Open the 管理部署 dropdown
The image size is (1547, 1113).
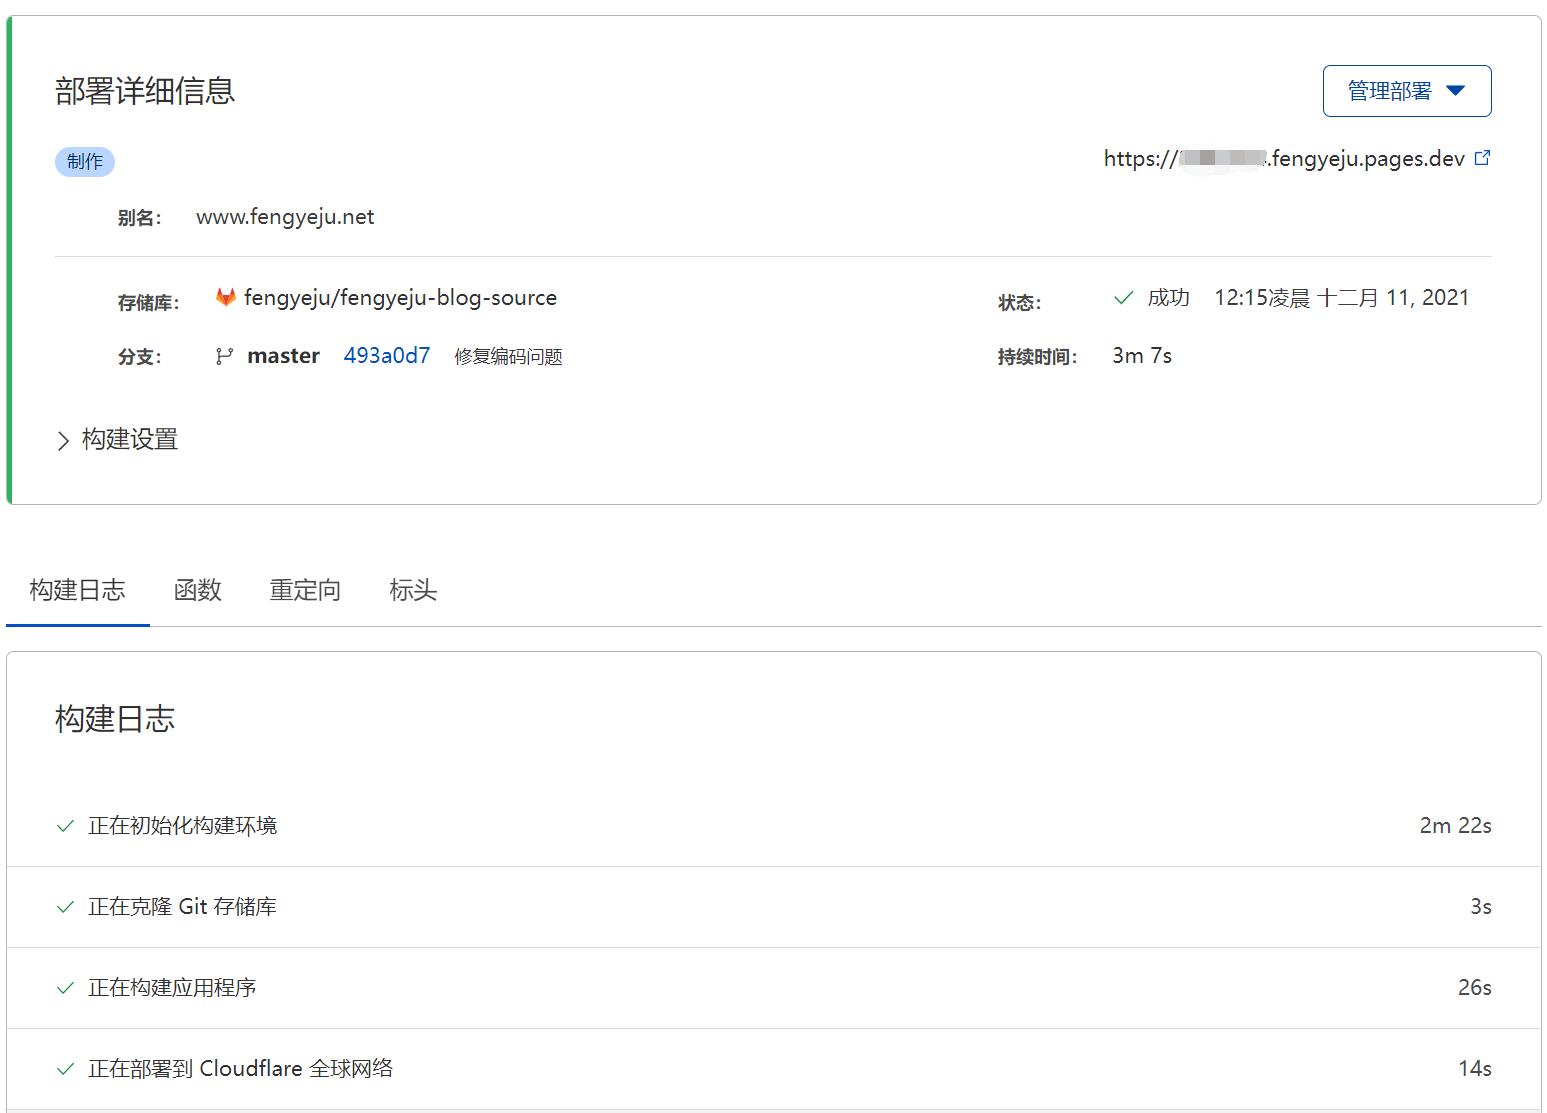point(1406,90)
